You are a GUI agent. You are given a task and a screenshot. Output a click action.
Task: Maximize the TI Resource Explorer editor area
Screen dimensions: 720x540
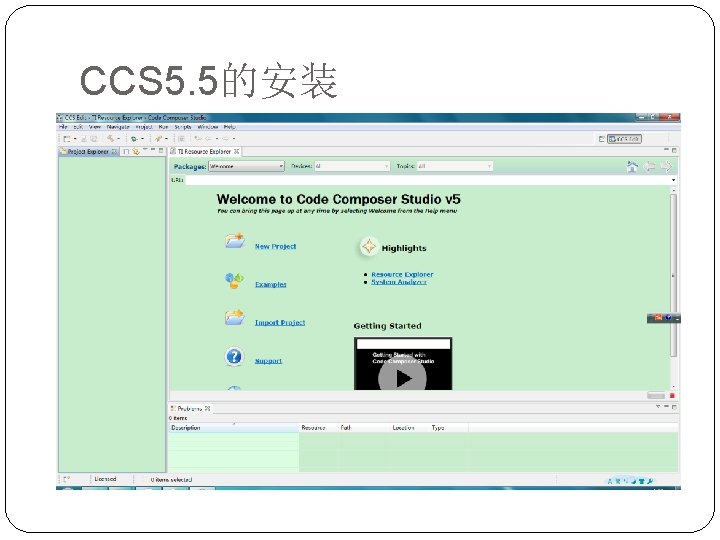point(674,150)
